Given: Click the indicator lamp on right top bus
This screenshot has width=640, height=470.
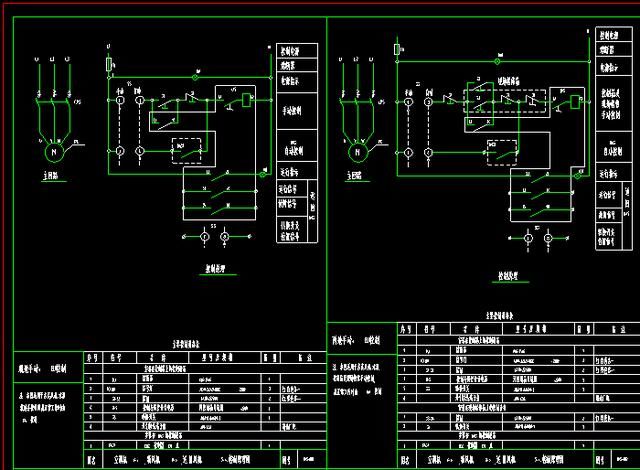Looking at the screenshot, I should click(497, 62).
